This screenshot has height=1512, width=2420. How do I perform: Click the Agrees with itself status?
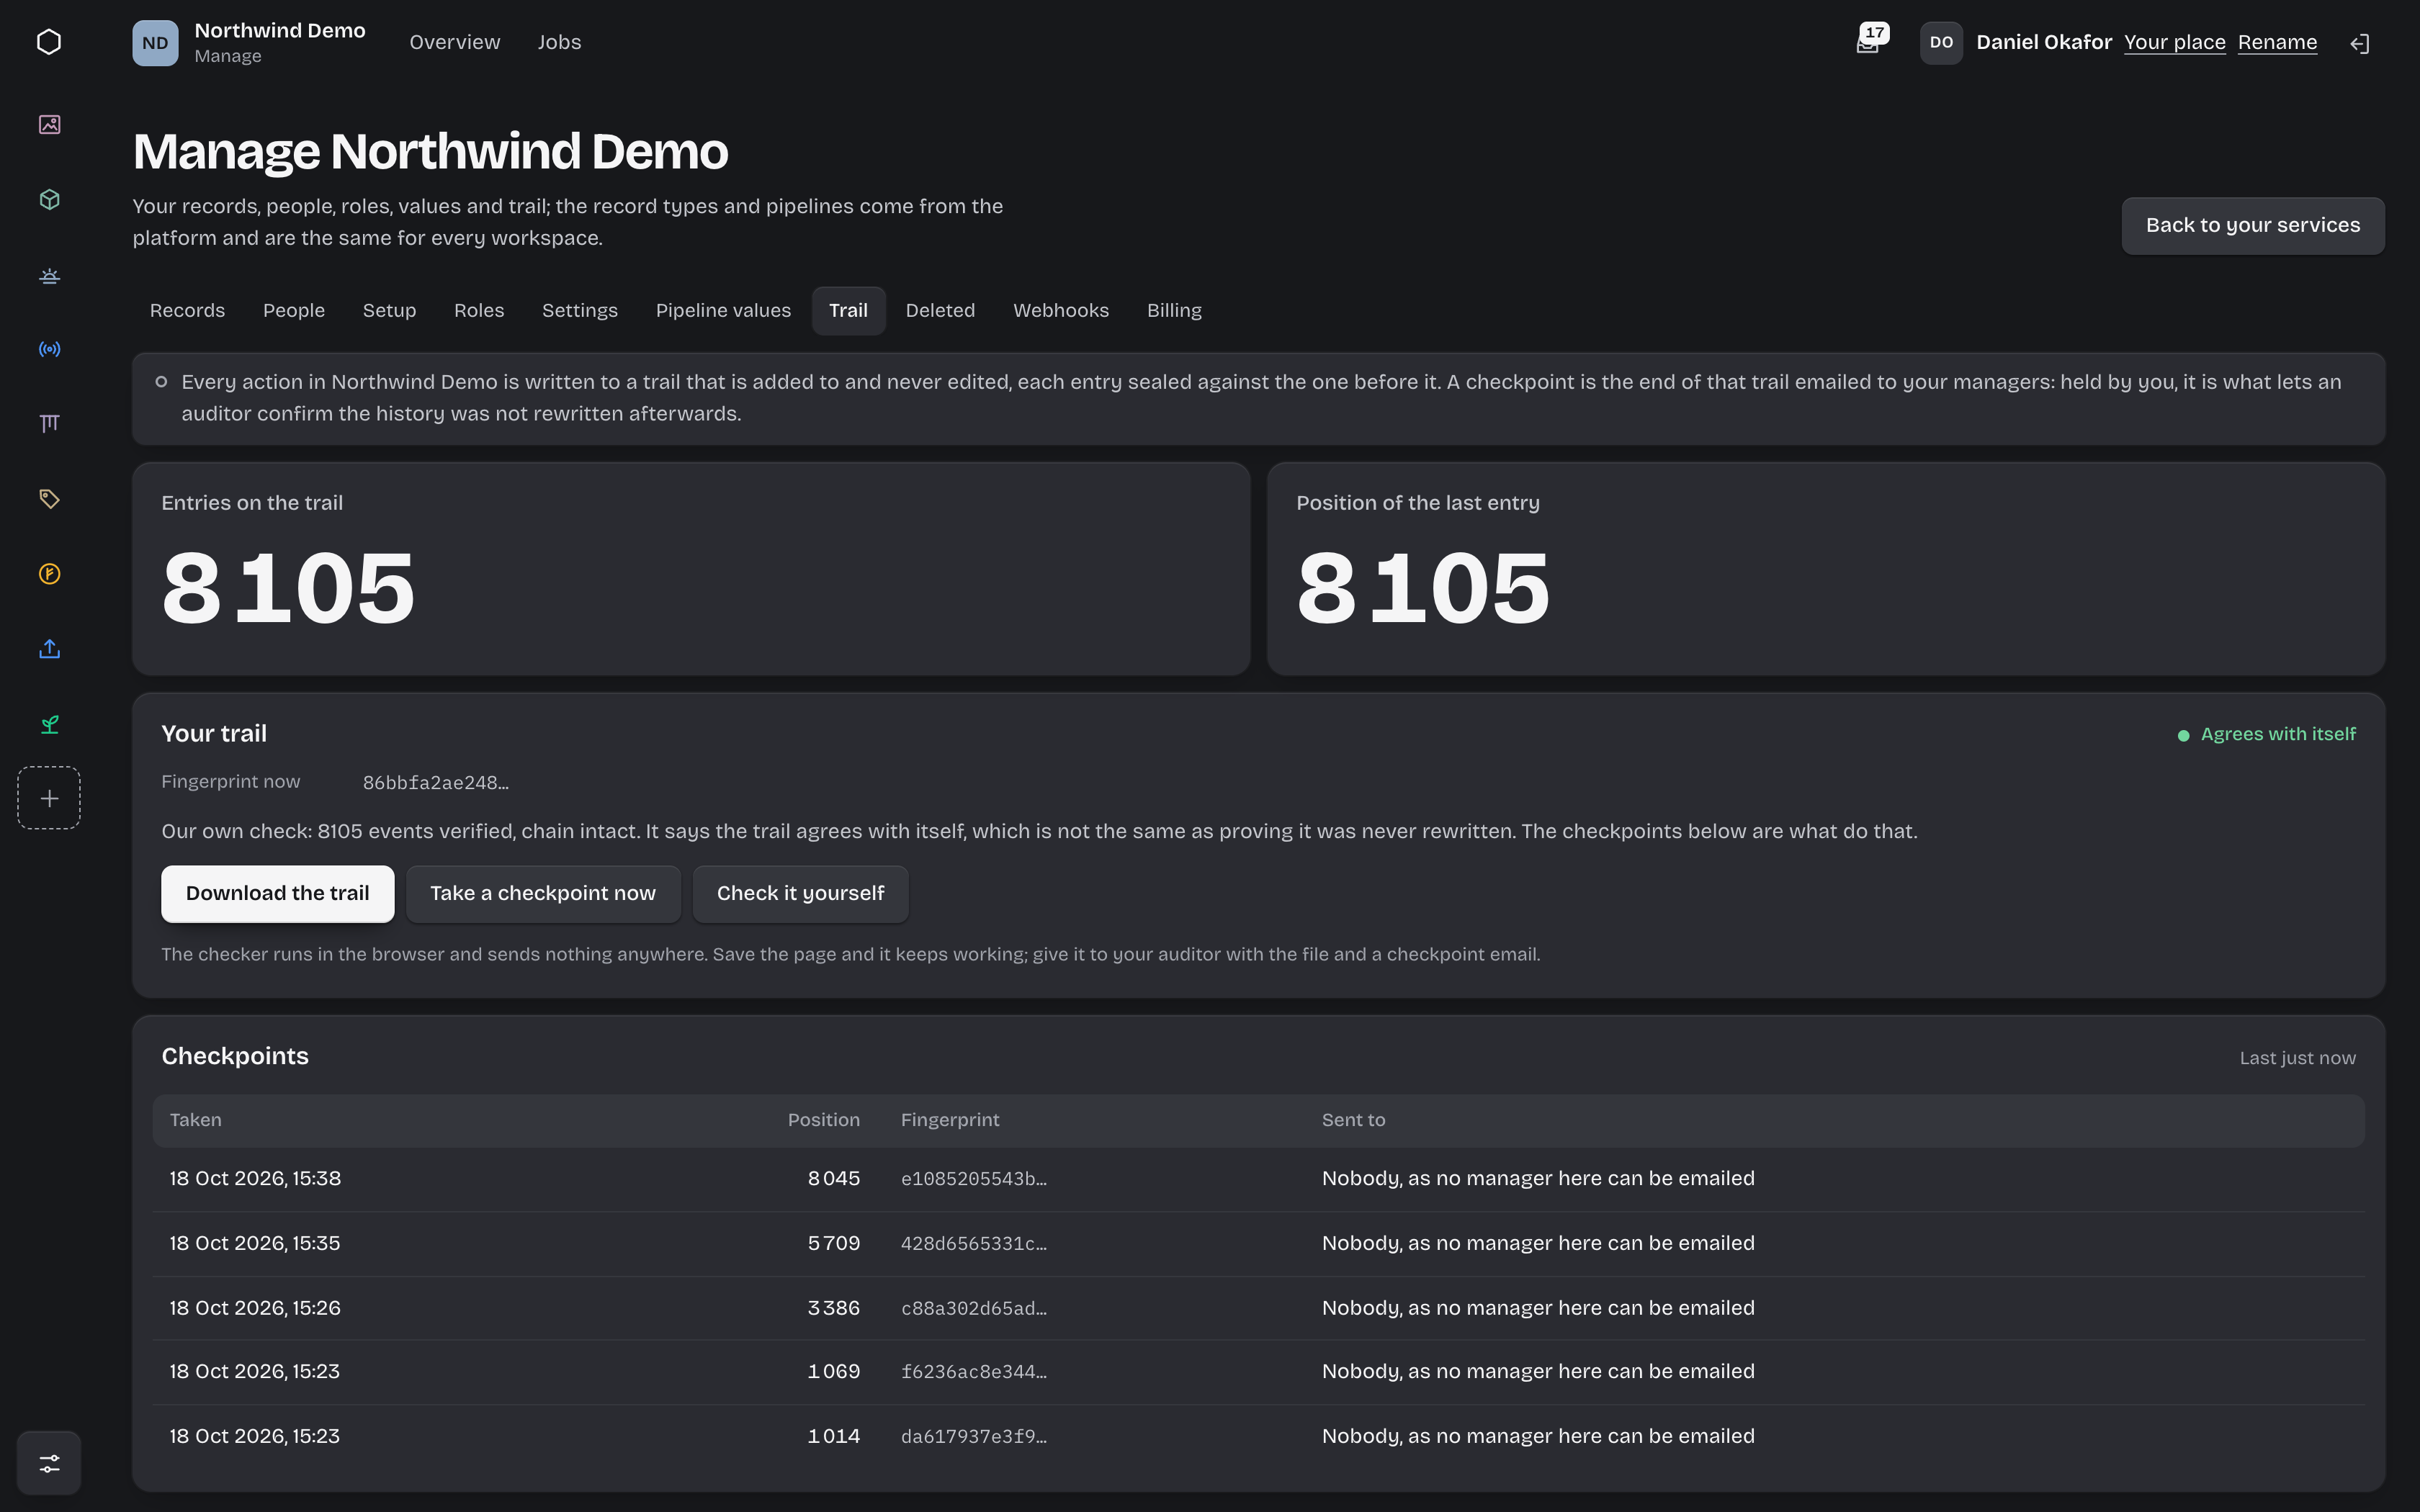click(x=2267, y=734)
